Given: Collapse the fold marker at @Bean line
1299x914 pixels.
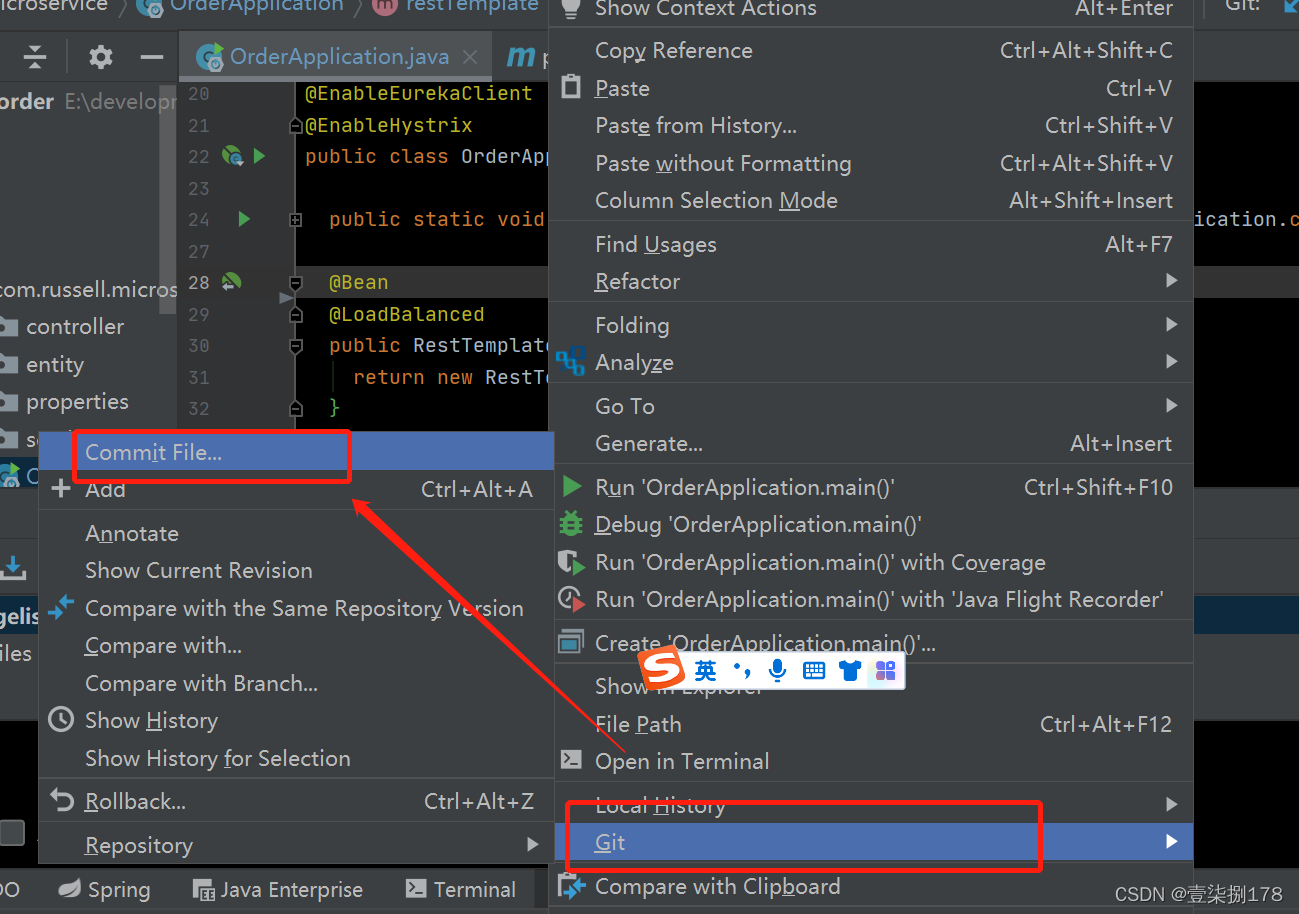Looking at the screenshot, I should click(x=295, y=283).
